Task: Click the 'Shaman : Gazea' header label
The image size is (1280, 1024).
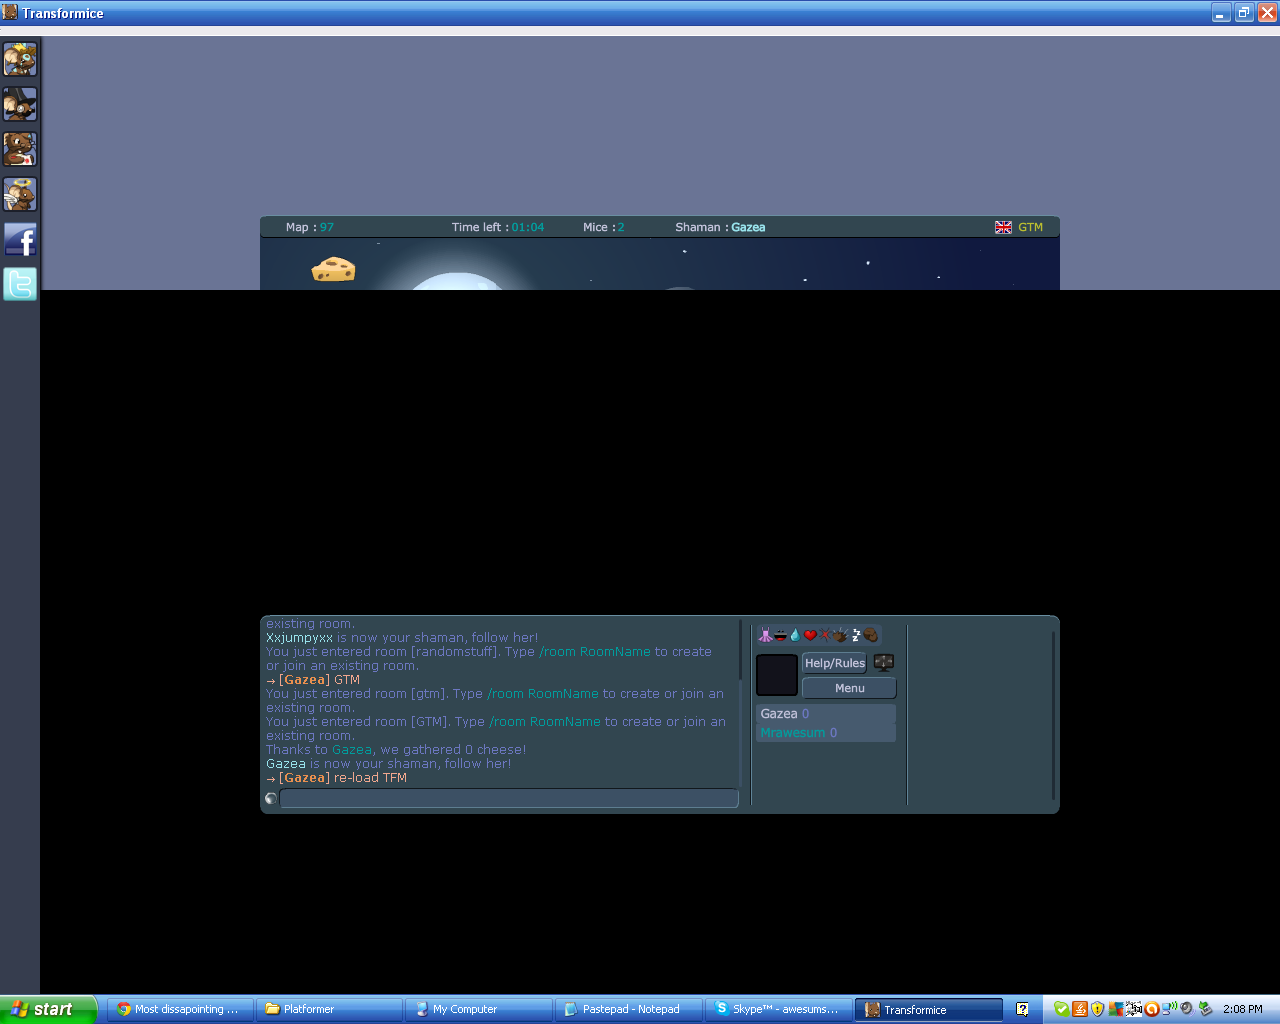Action: (720, 227)
